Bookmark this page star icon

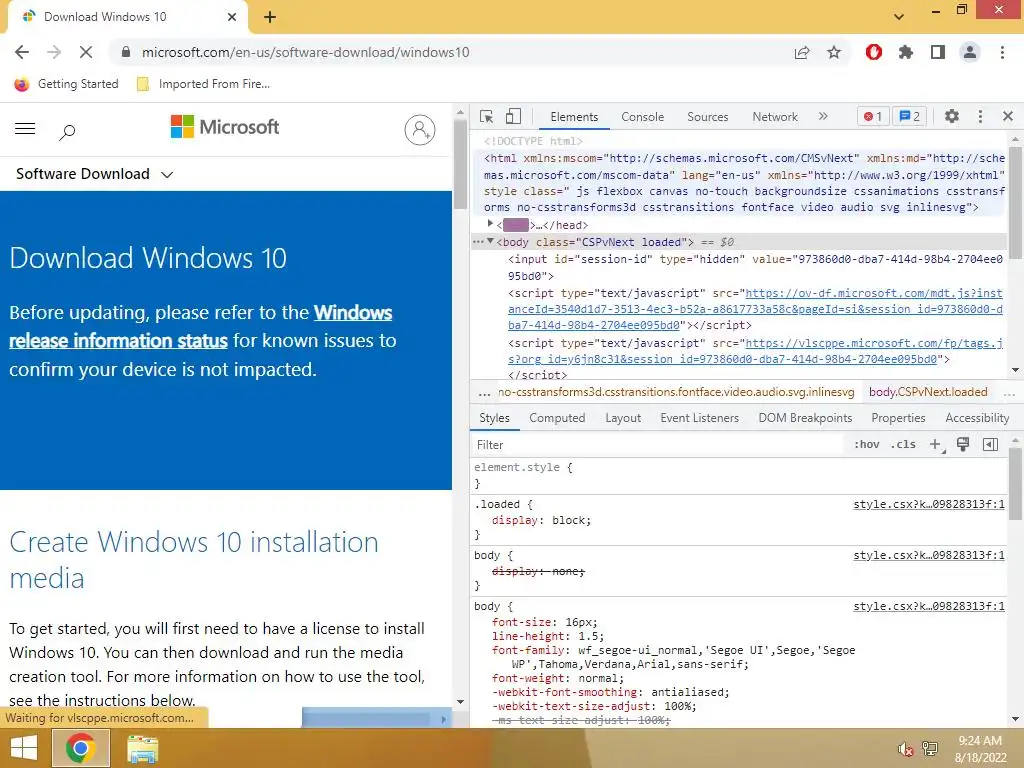tap(834, 52)
